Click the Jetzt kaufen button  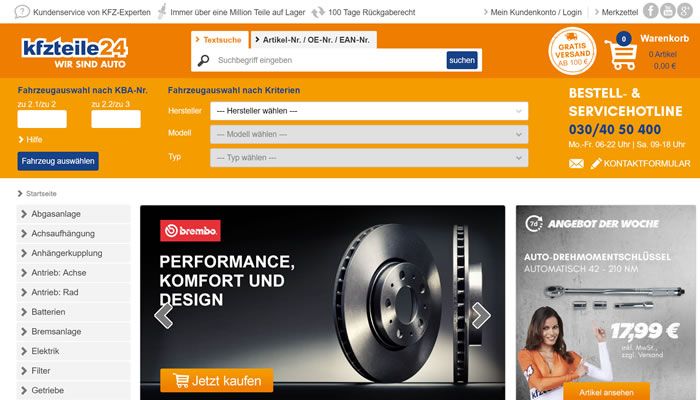click(x=217, y=381)
